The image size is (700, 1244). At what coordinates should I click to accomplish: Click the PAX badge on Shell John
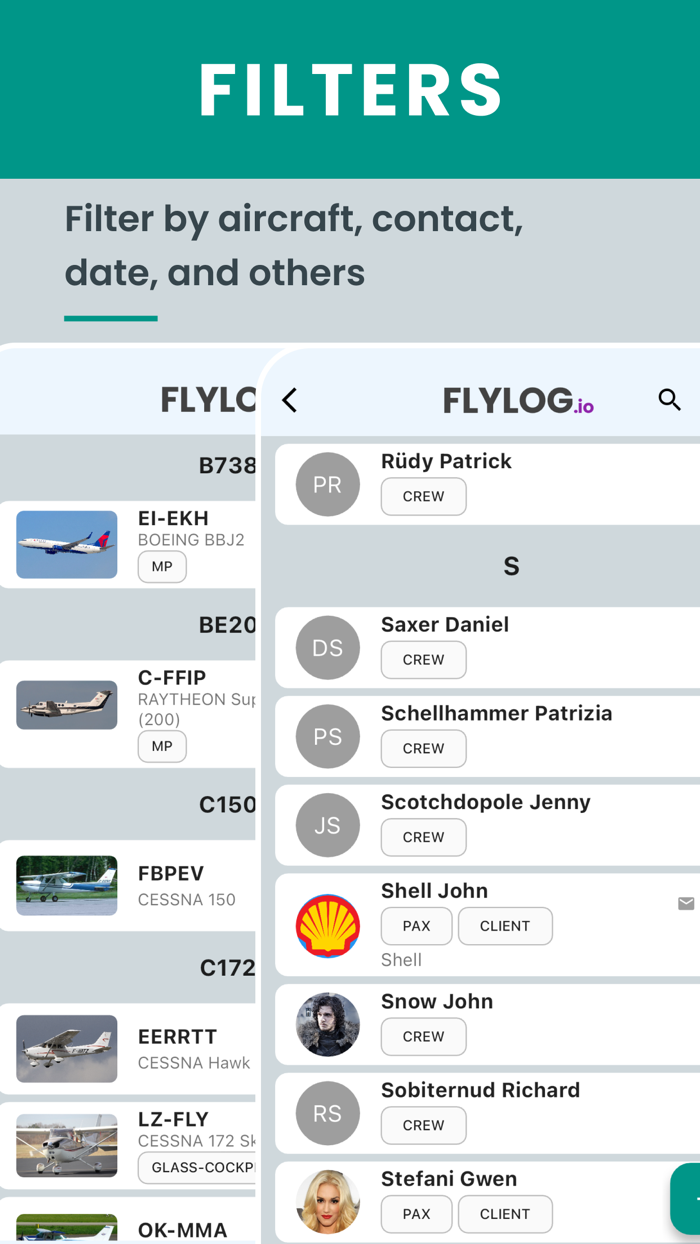click(416, 925)
